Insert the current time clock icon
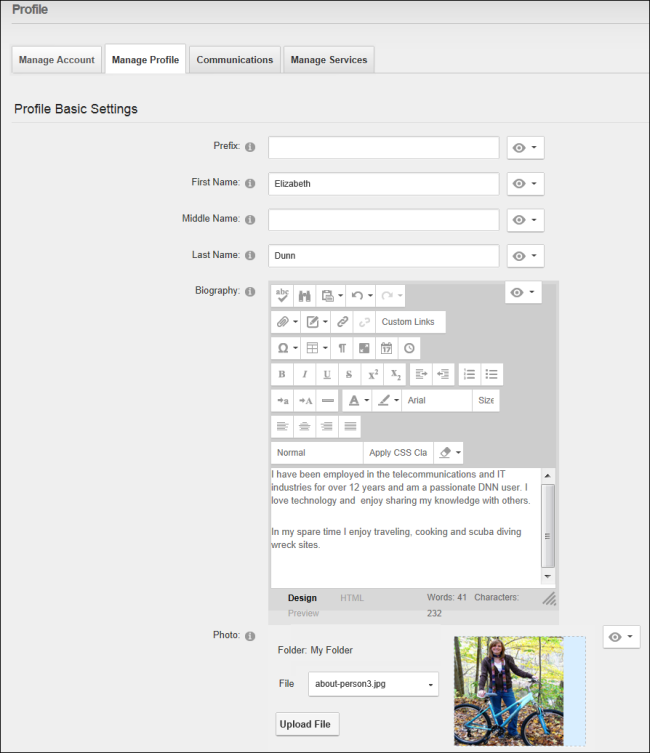This screenshot has height=753, width=650. pos(409,348)
